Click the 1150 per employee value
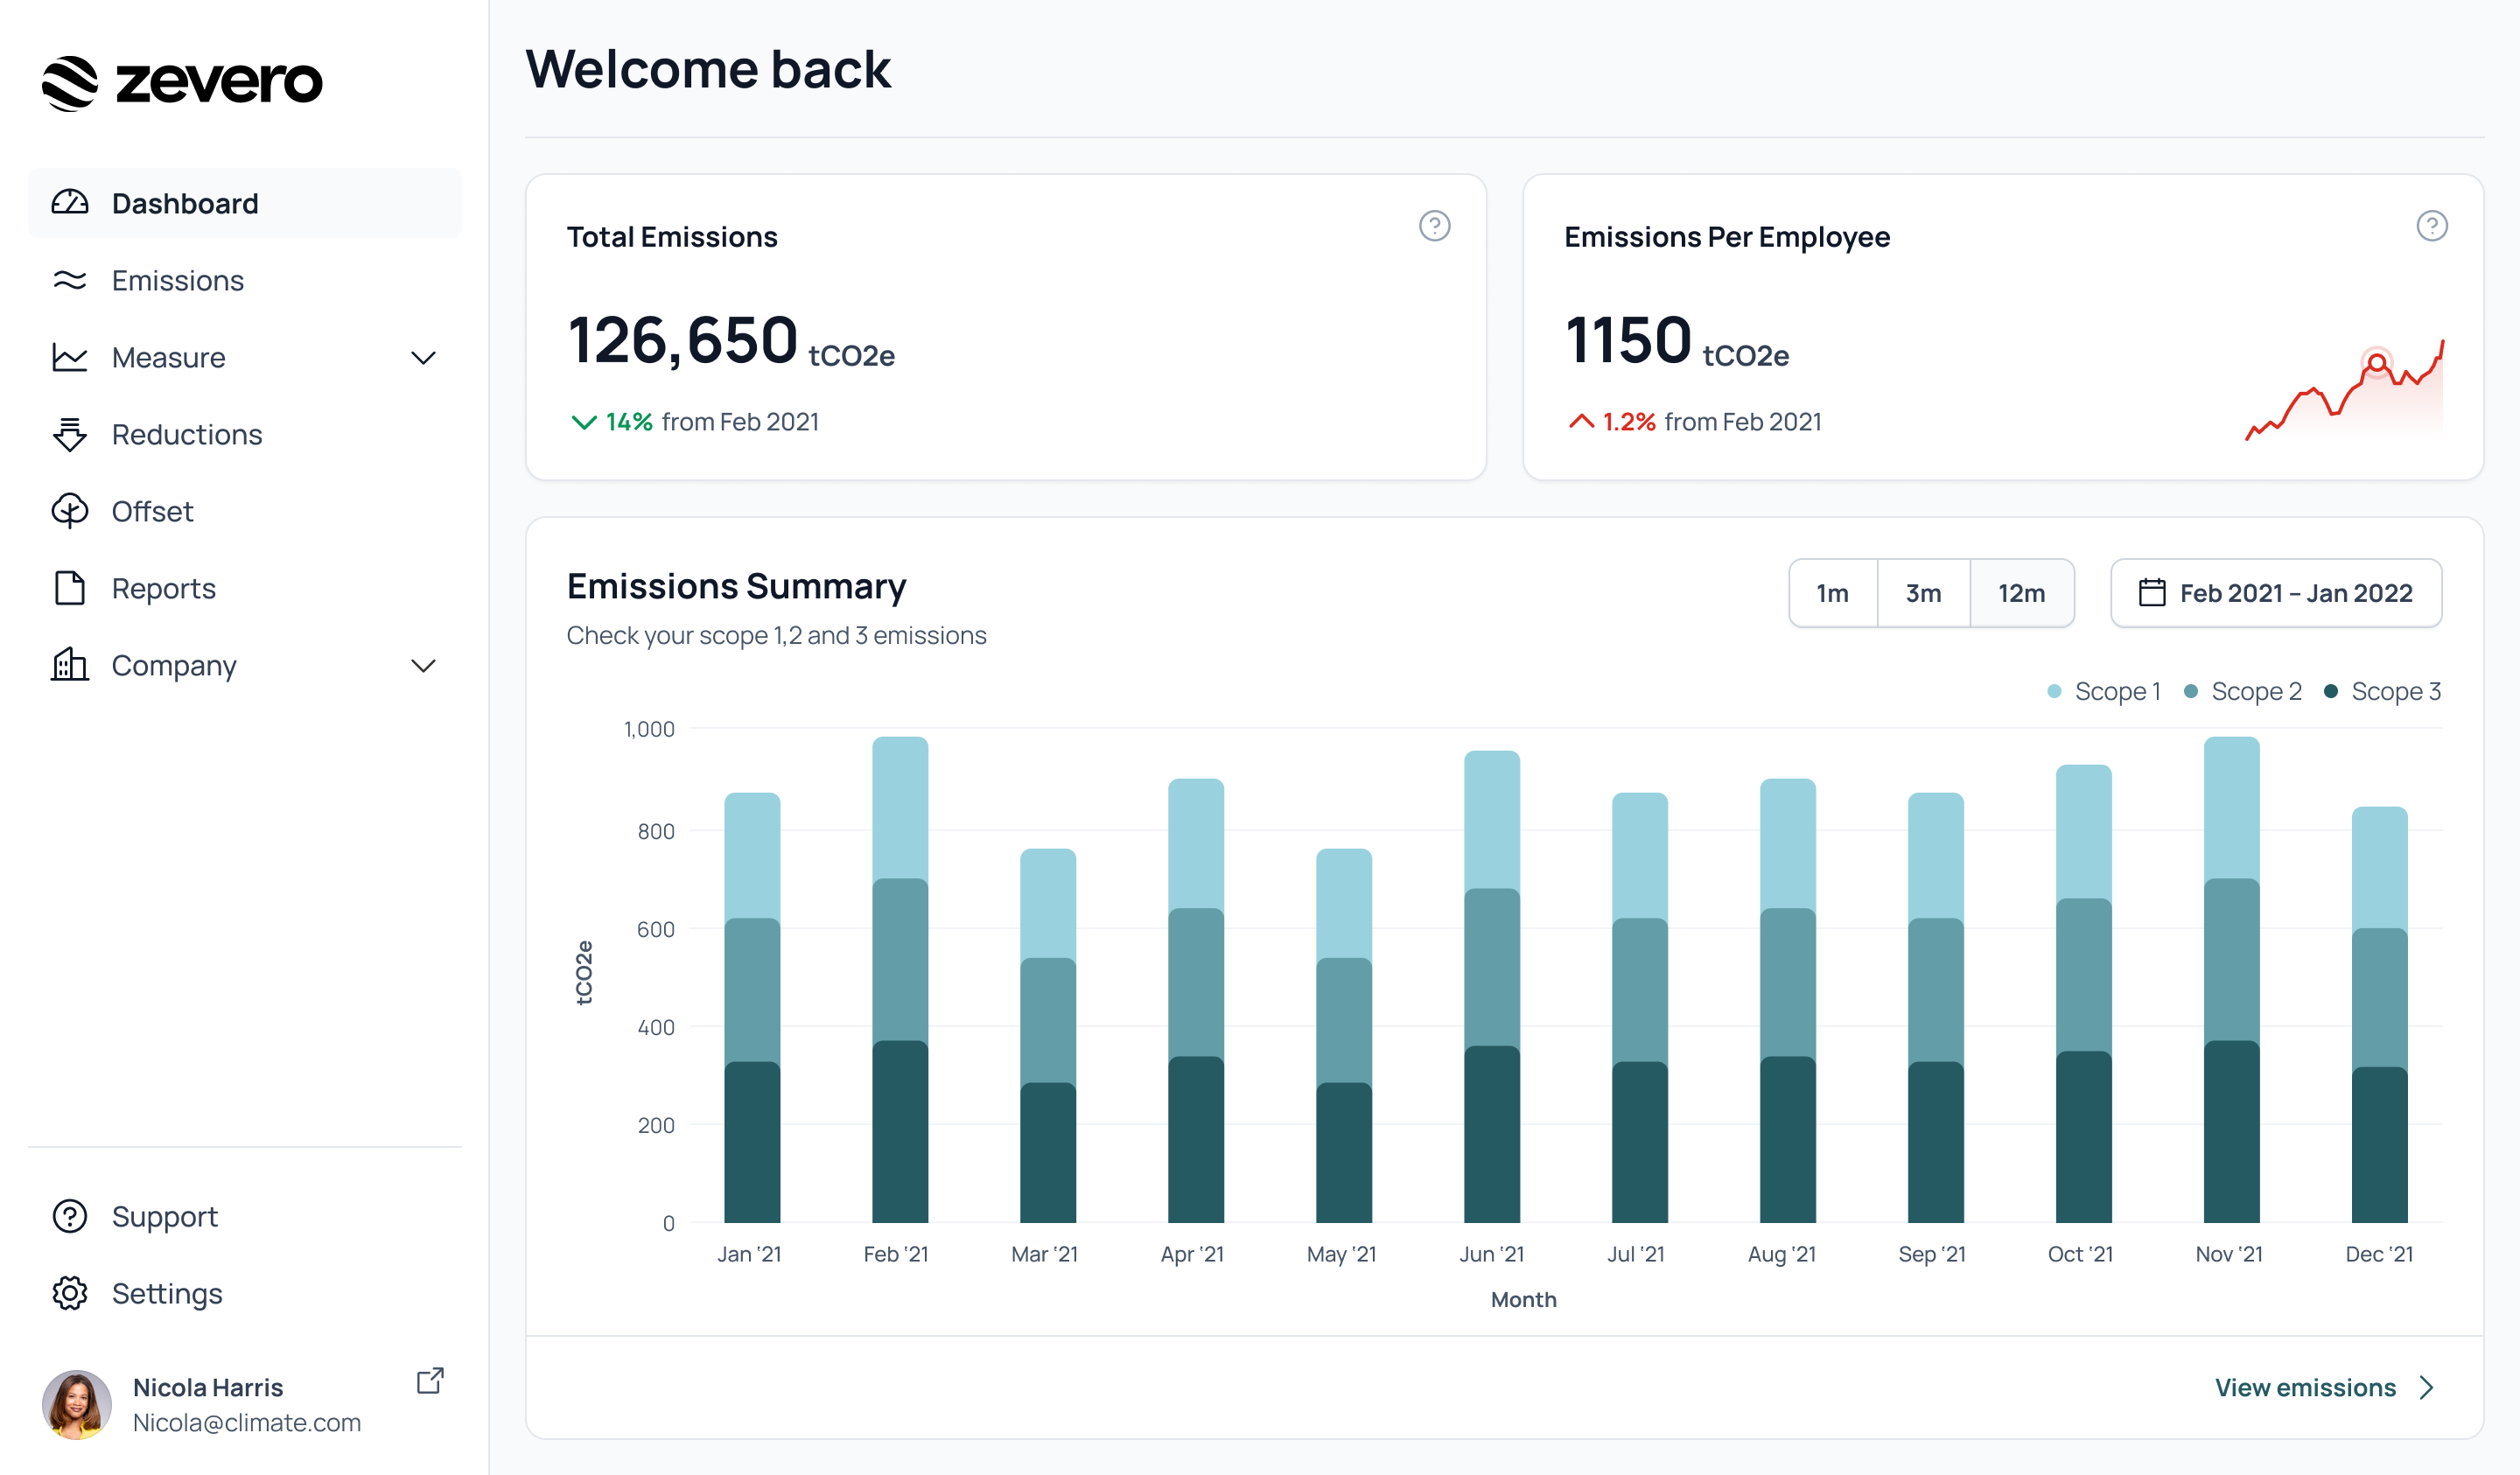 pos(1628,340)
